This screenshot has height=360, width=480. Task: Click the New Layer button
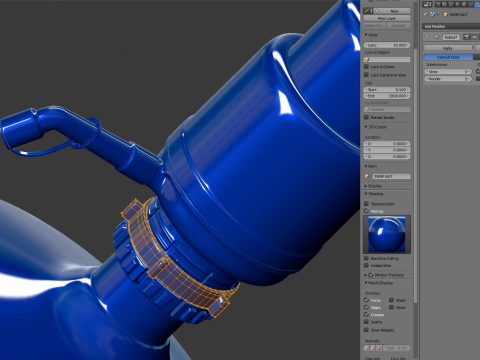click(387, 18)
